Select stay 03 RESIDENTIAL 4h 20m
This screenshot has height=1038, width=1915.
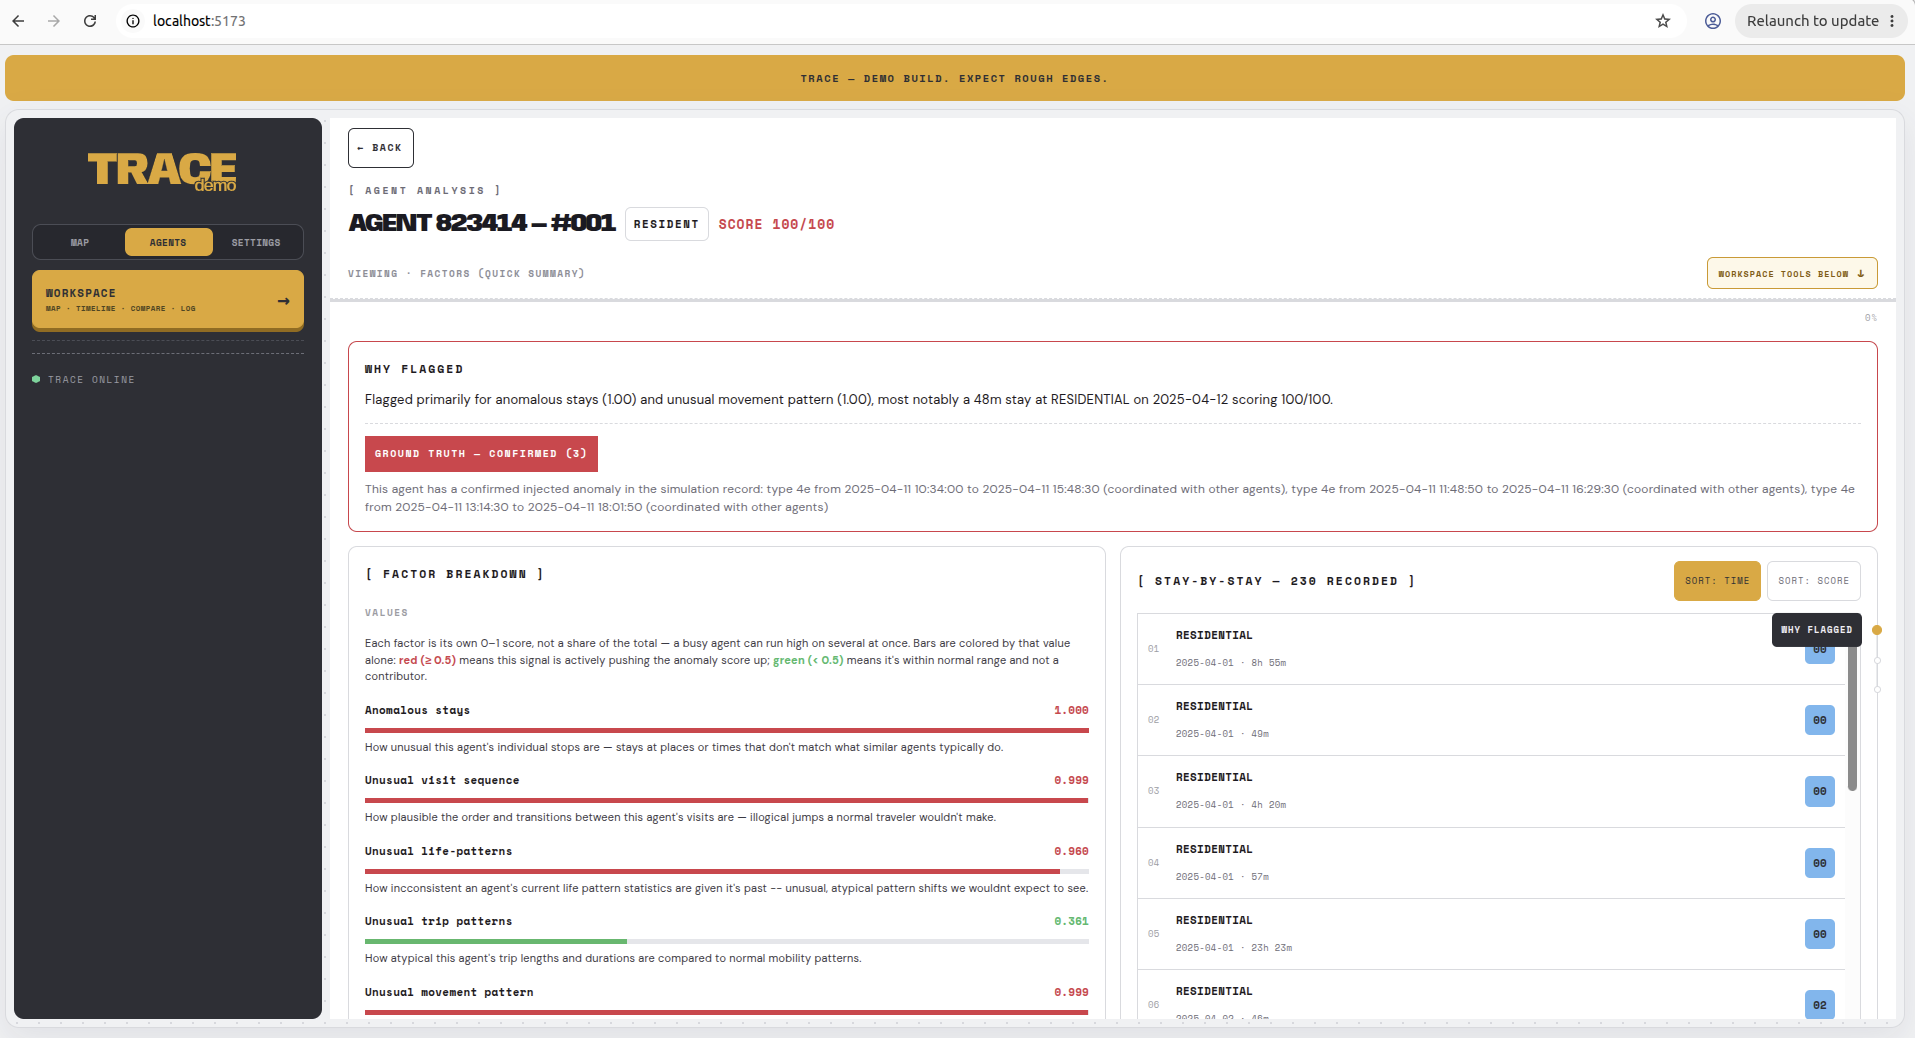tap(1491, 791)
